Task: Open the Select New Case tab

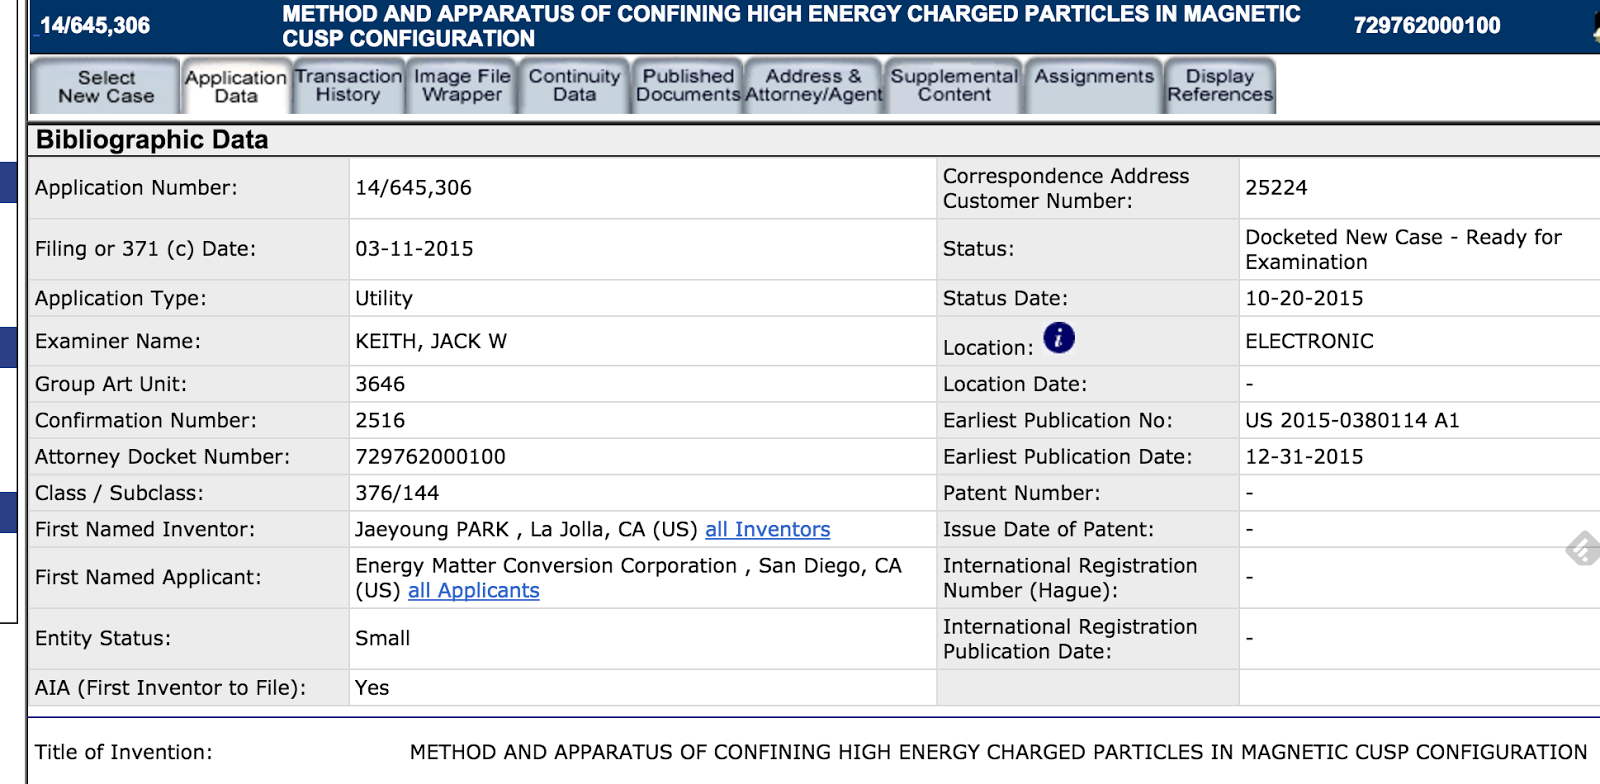Action: pos(106,87)
